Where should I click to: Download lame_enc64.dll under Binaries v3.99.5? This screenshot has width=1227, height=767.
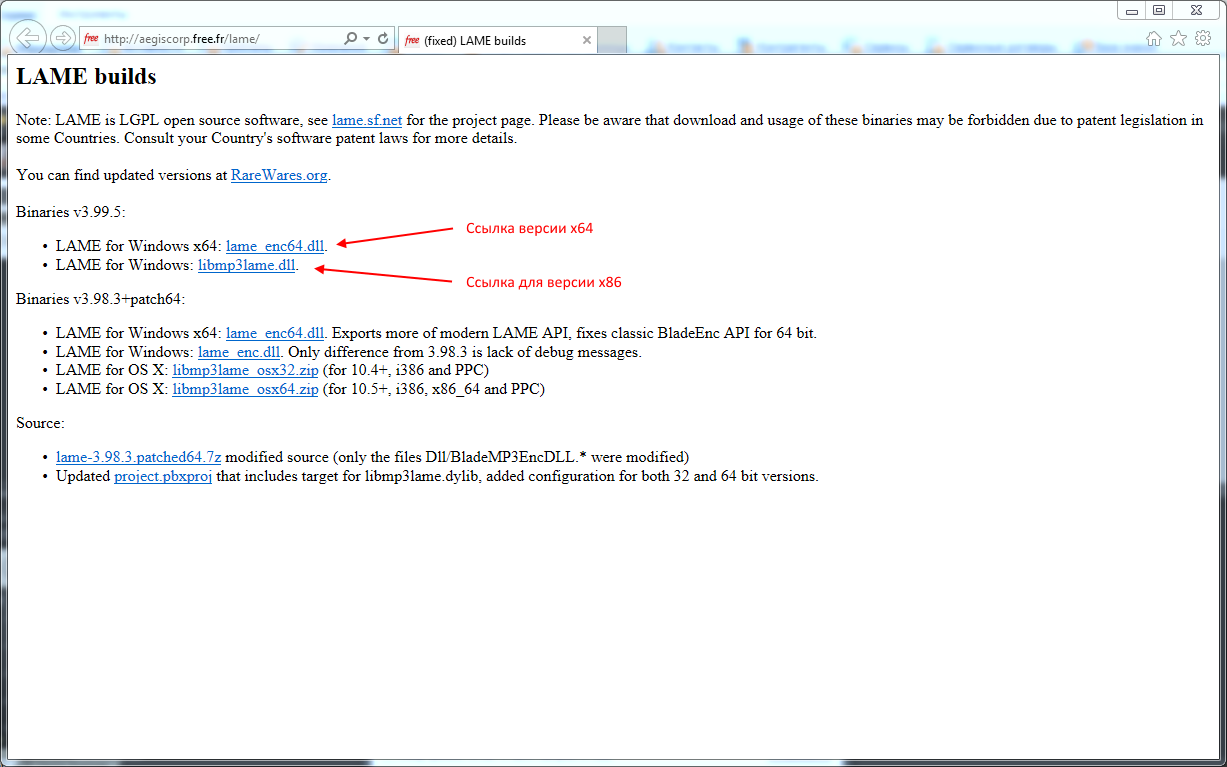click(x=275, y=246)
